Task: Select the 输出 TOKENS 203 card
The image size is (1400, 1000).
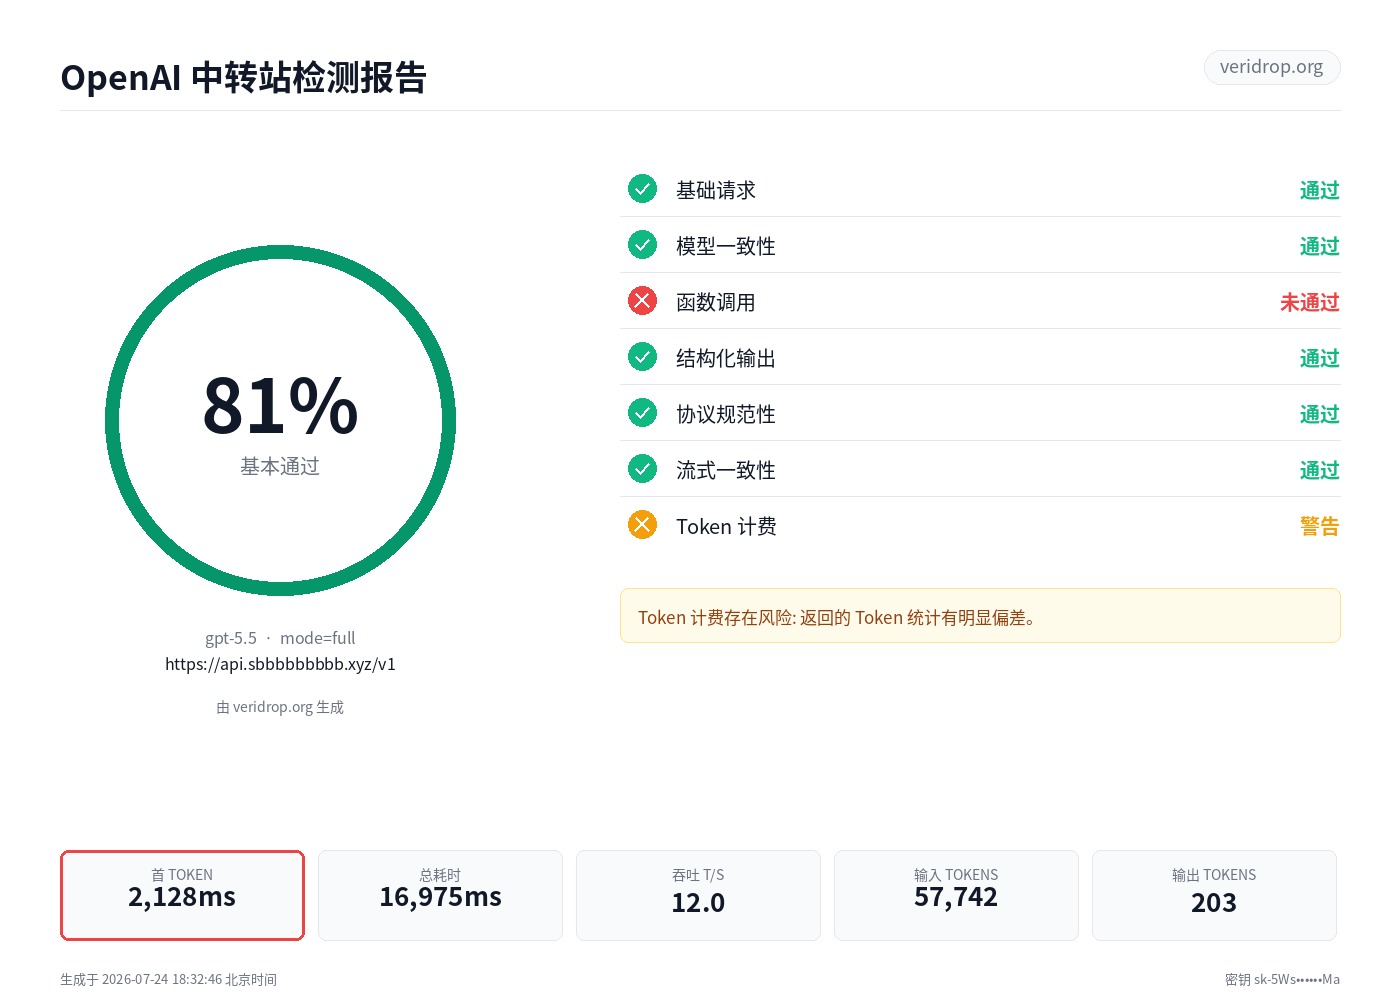Action: 1214,895
